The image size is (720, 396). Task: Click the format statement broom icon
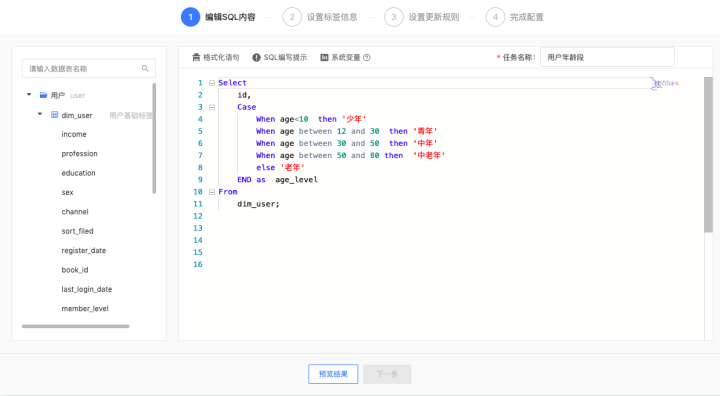click(x=196, y=57)
